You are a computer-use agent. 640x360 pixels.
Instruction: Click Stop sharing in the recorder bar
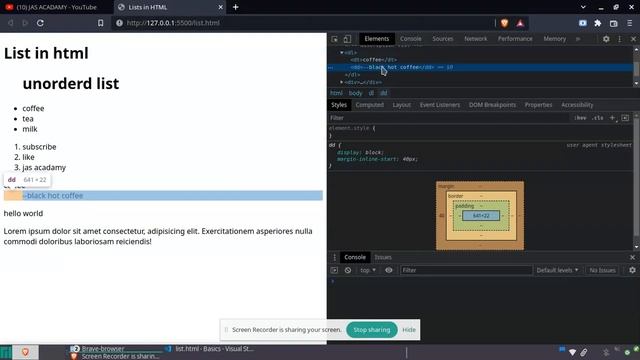click(x=371, y=330)
